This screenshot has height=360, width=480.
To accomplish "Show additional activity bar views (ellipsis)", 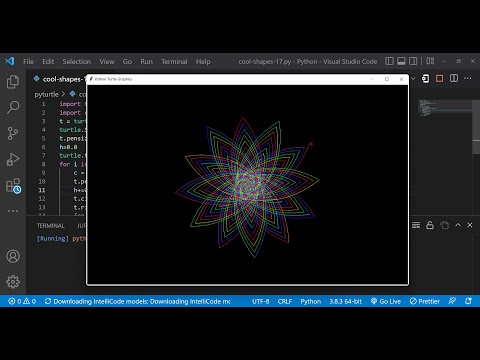I will 13,211.
